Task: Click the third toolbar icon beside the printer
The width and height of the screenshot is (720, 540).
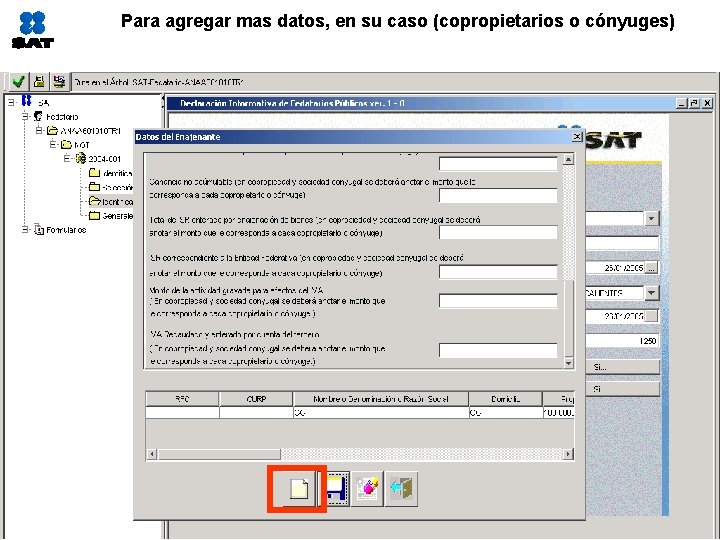Action: [59, 82]
